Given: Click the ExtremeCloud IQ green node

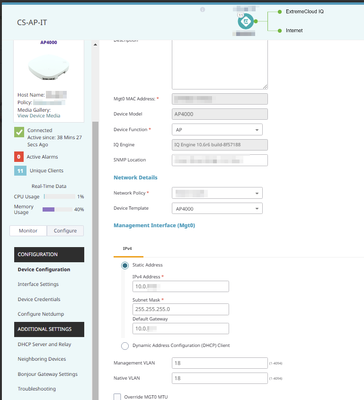Looking at the screenshot, I should click(x=280, y=12).
